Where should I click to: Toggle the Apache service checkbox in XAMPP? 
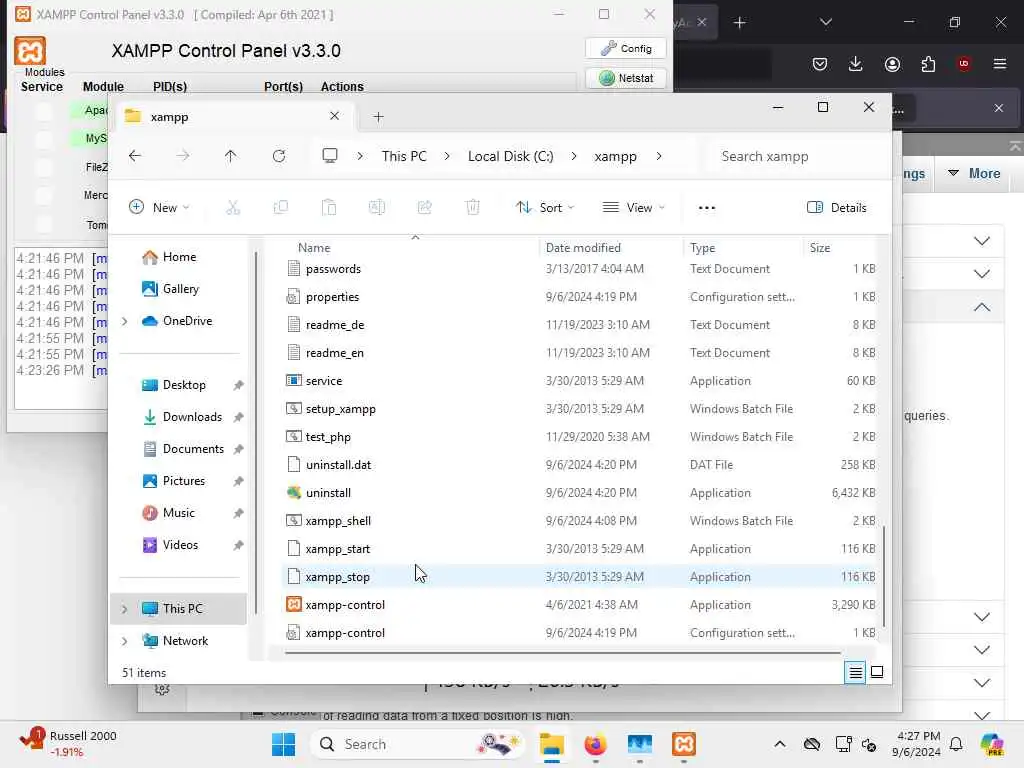44,112
